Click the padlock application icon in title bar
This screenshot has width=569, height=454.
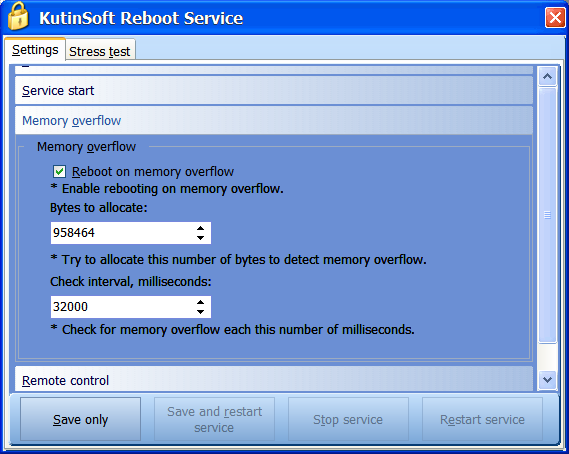(x=18, y=17)
